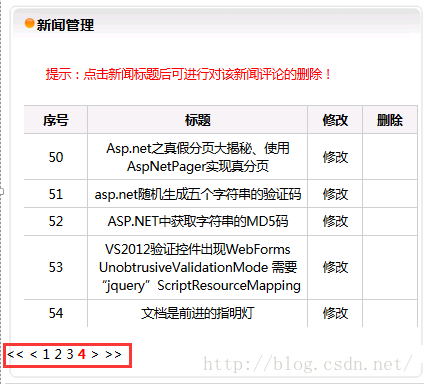Screen dimensions: 424x384
Task: Click the 修改 column header
Action: click(x=335, y=120)
